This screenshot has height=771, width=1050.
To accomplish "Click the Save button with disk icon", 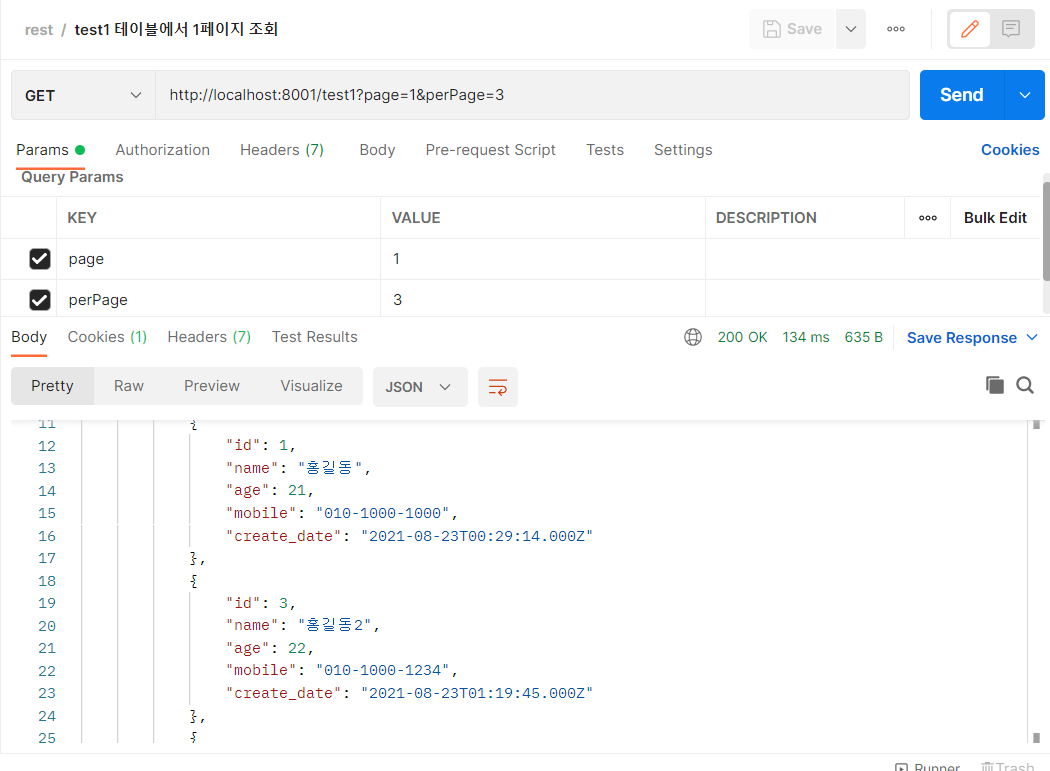I will tap(792, 29).
